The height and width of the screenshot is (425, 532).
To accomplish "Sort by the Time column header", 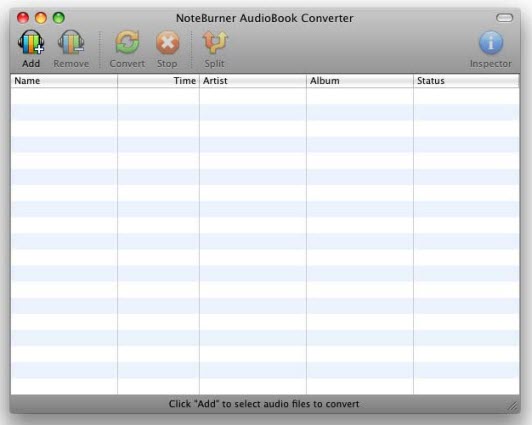I will pos(158,81).
